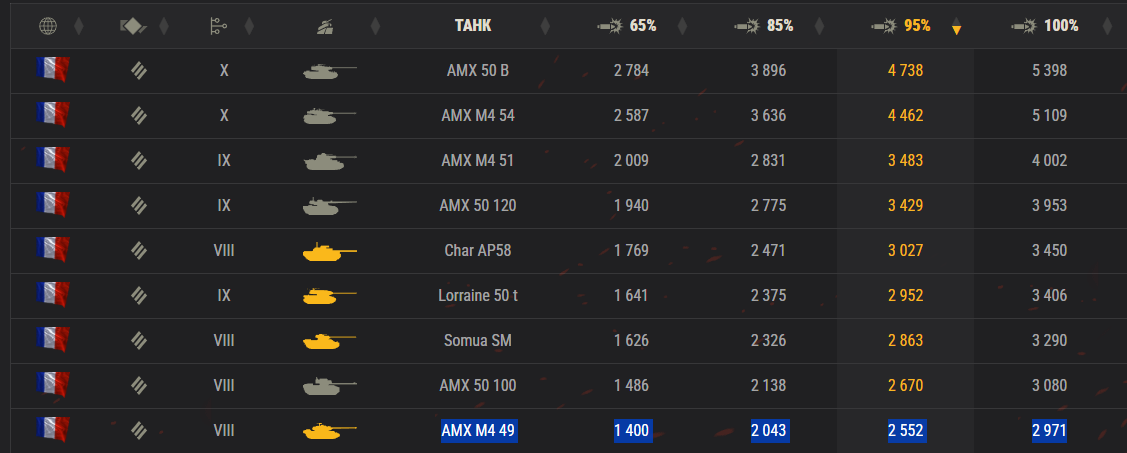Click heavy tank class icon in AMX 50 B row
This screenshot has height=453, width=1127.
point(139,70)
